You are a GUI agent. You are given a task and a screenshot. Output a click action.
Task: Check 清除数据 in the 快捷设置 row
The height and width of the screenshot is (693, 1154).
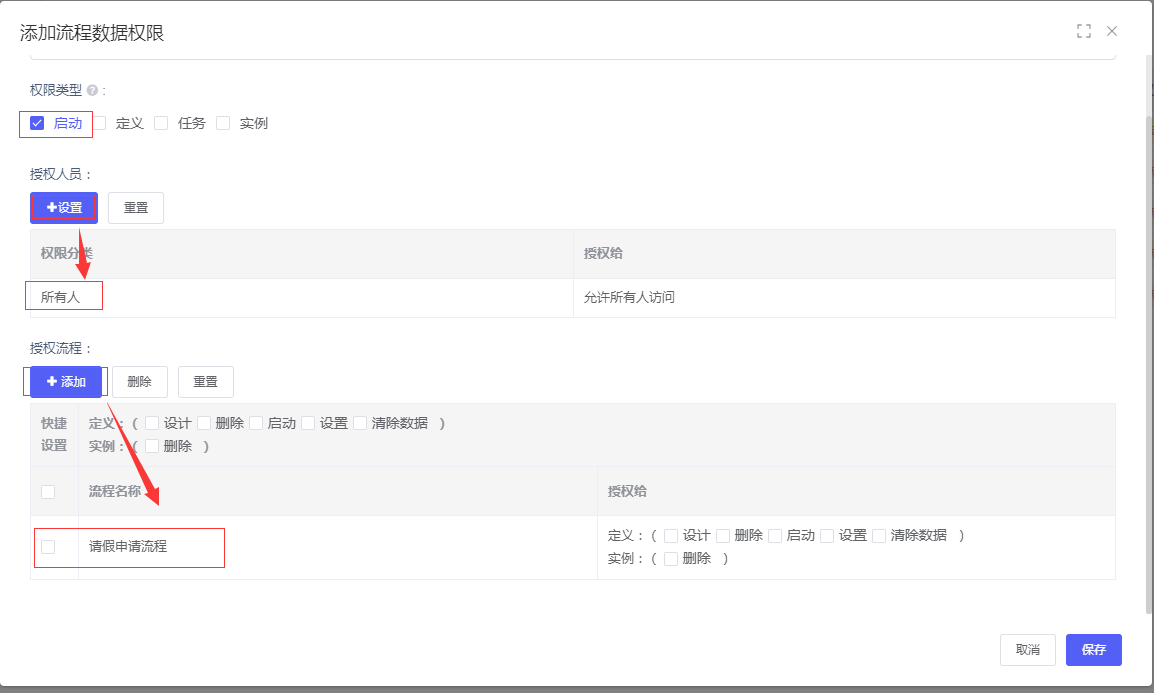(360, 423)
